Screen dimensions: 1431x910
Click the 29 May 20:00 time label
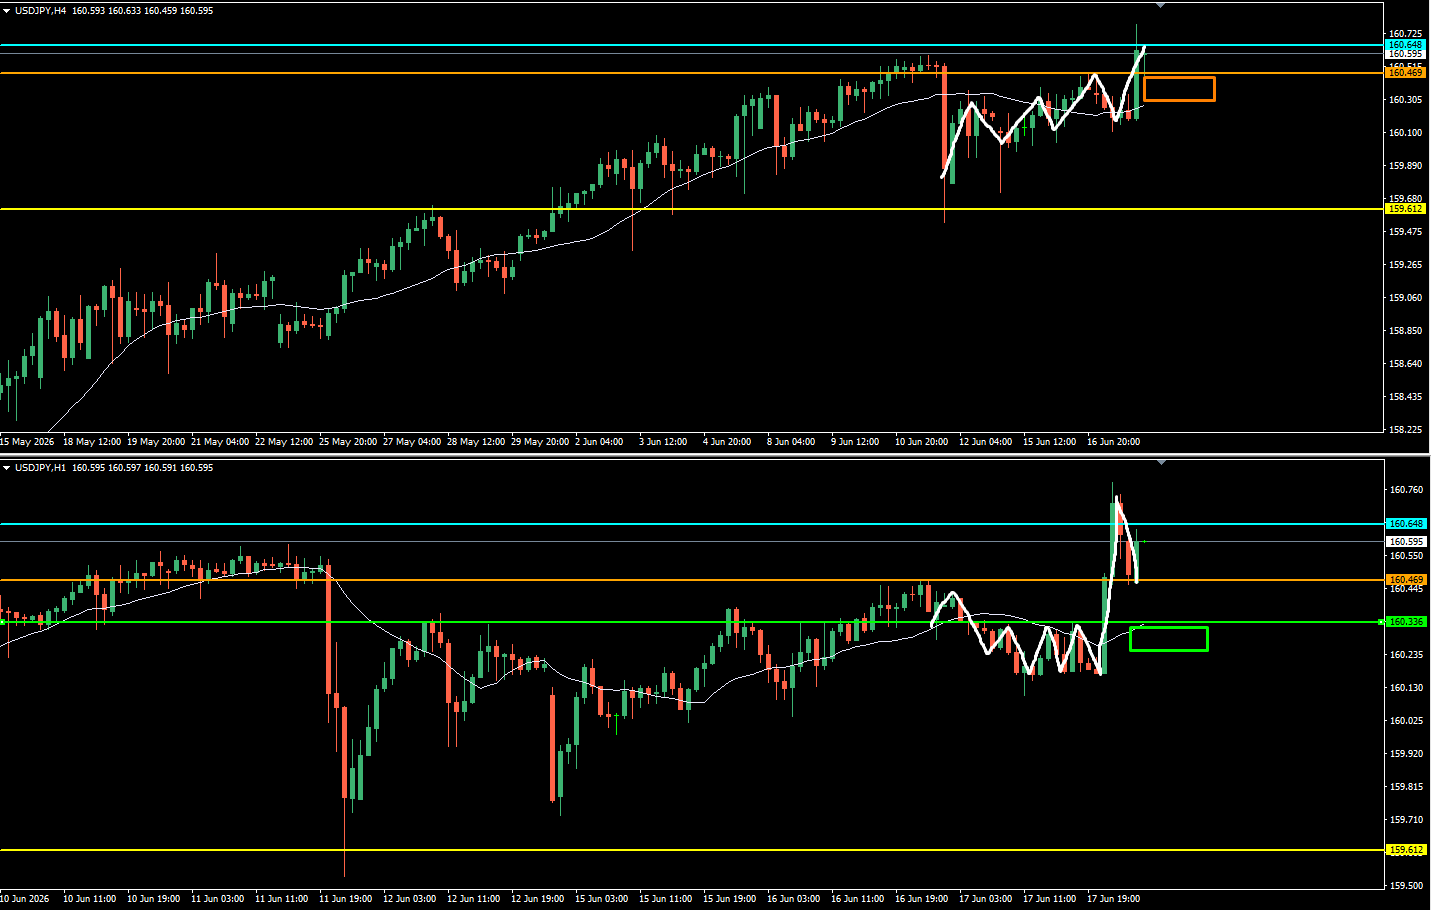click(x=540, y=442)
